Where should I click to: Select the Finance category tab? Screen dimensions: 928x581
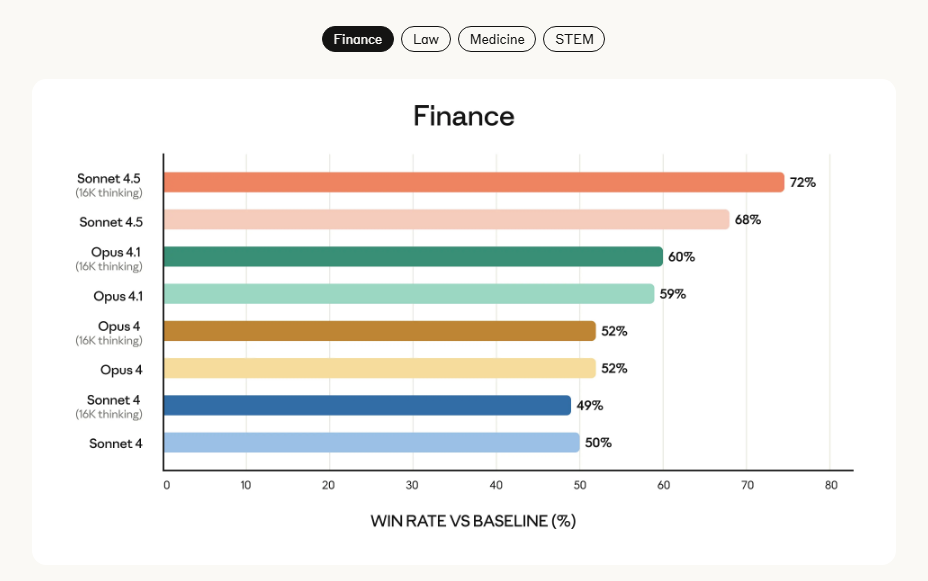358,39
